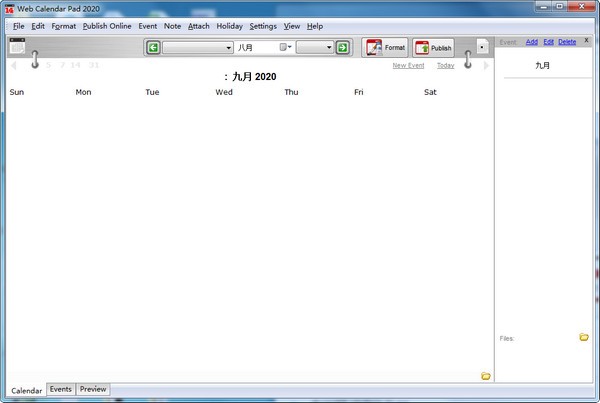Click the green previous arrow button
The width and height of the screenshot is (600, 403).
(153, 47)
